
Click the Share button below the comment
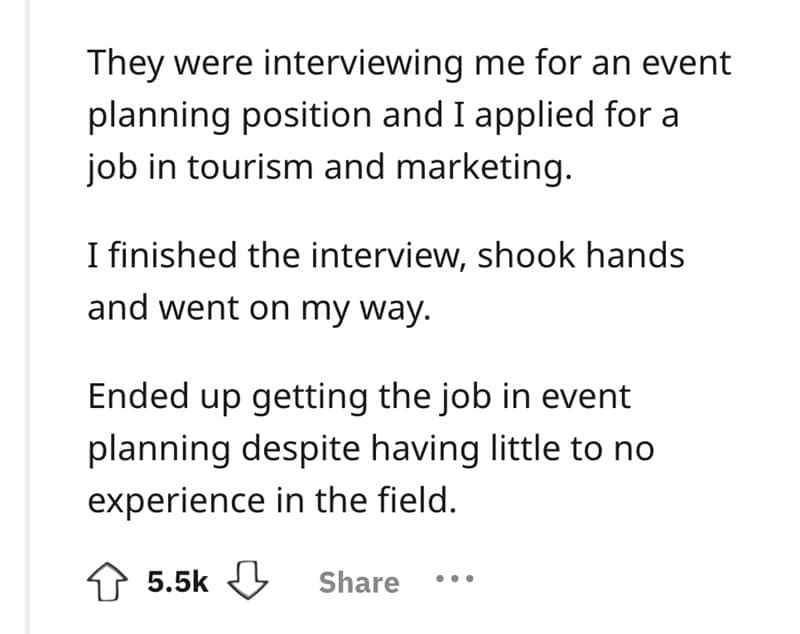click(x=358, y=582)
